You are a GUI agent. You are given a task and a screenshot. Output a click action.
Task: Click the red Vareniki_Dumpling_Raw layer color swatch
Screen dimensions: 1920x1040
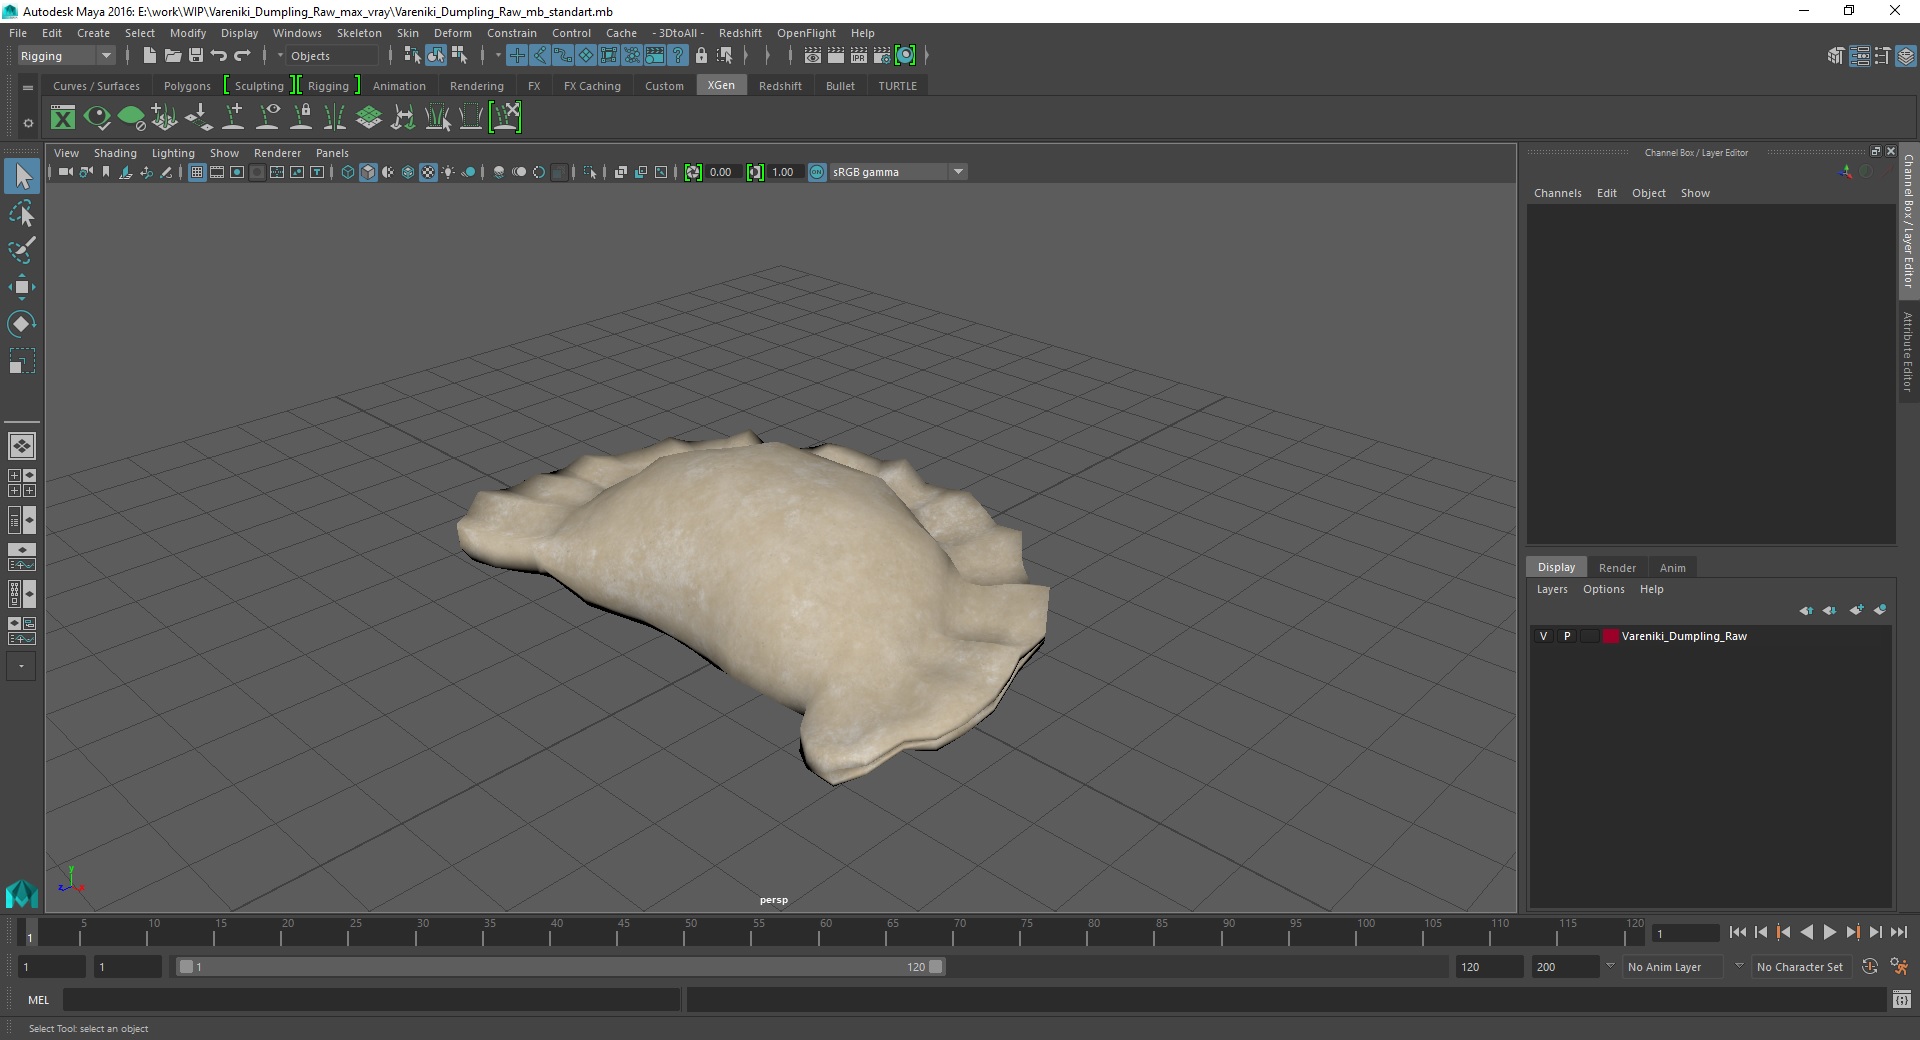click(1610, 636)
